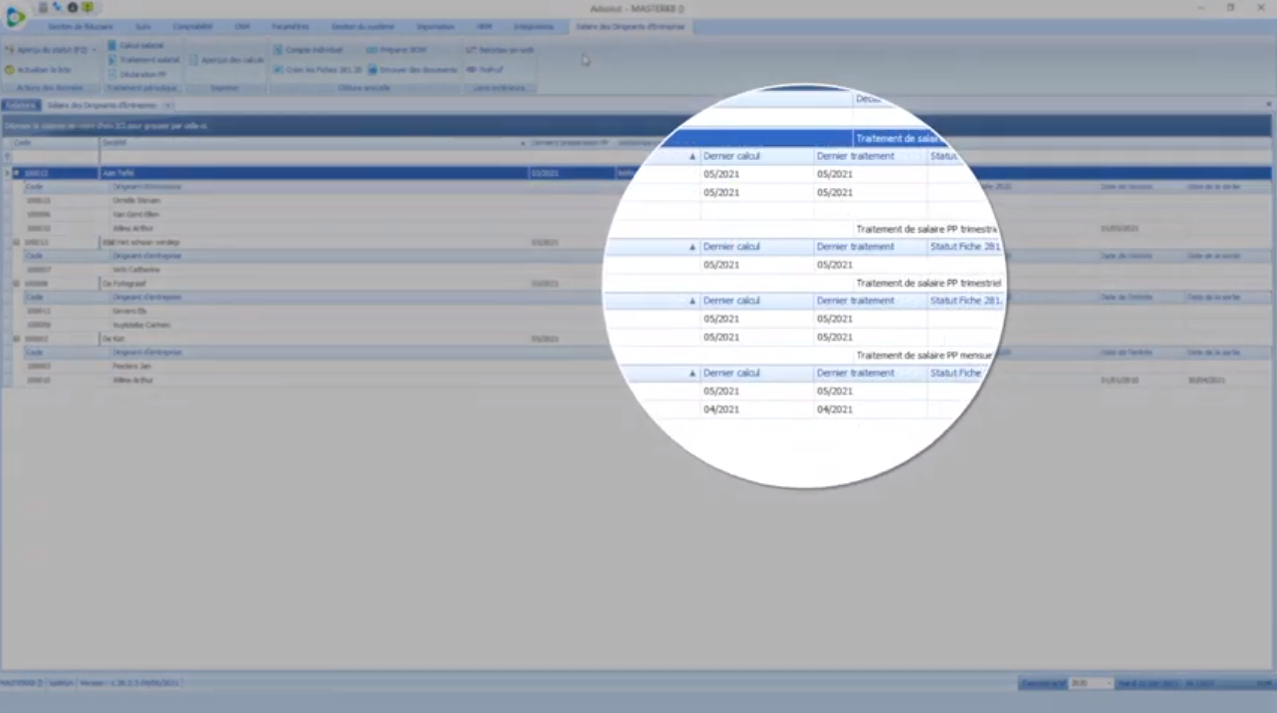Viewport: 1277px width, 713px height.
Task: Click the Traitement salarial icon
Action: pos(112,60)
